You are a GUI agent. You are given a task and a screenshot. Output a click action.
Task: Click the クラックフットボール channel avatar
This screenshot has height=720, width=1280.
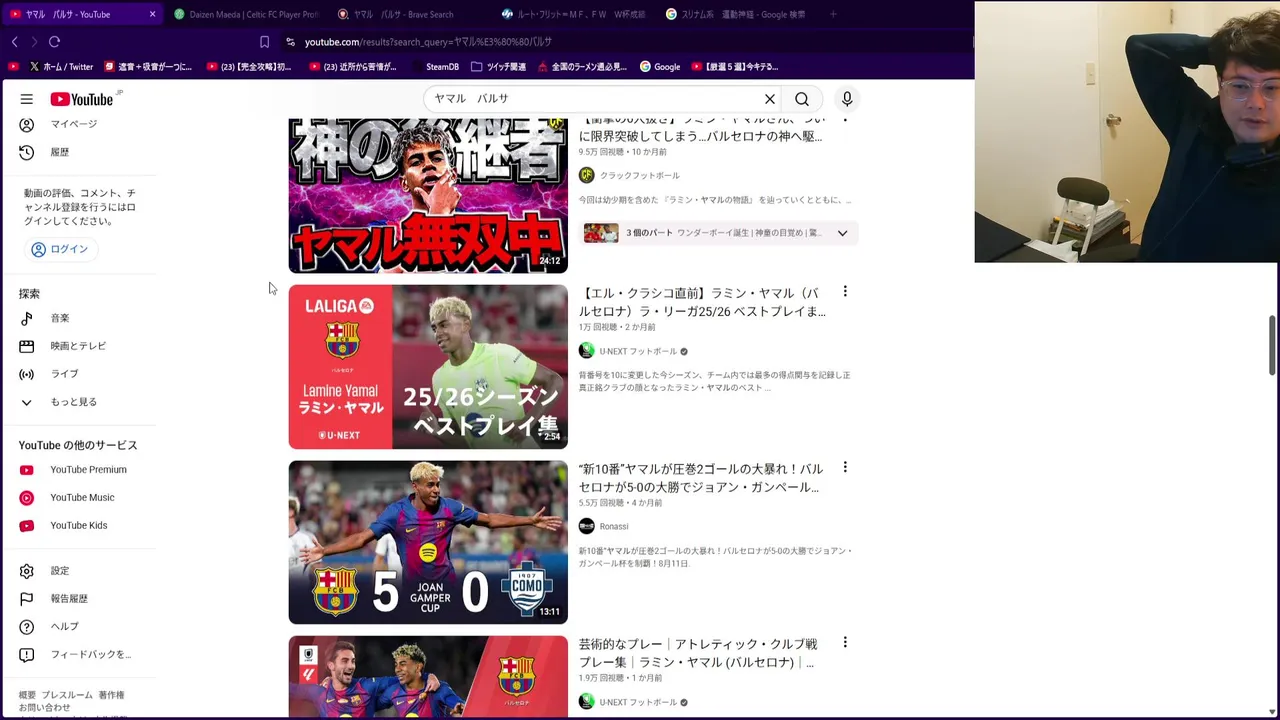click(x=587, y=176)
